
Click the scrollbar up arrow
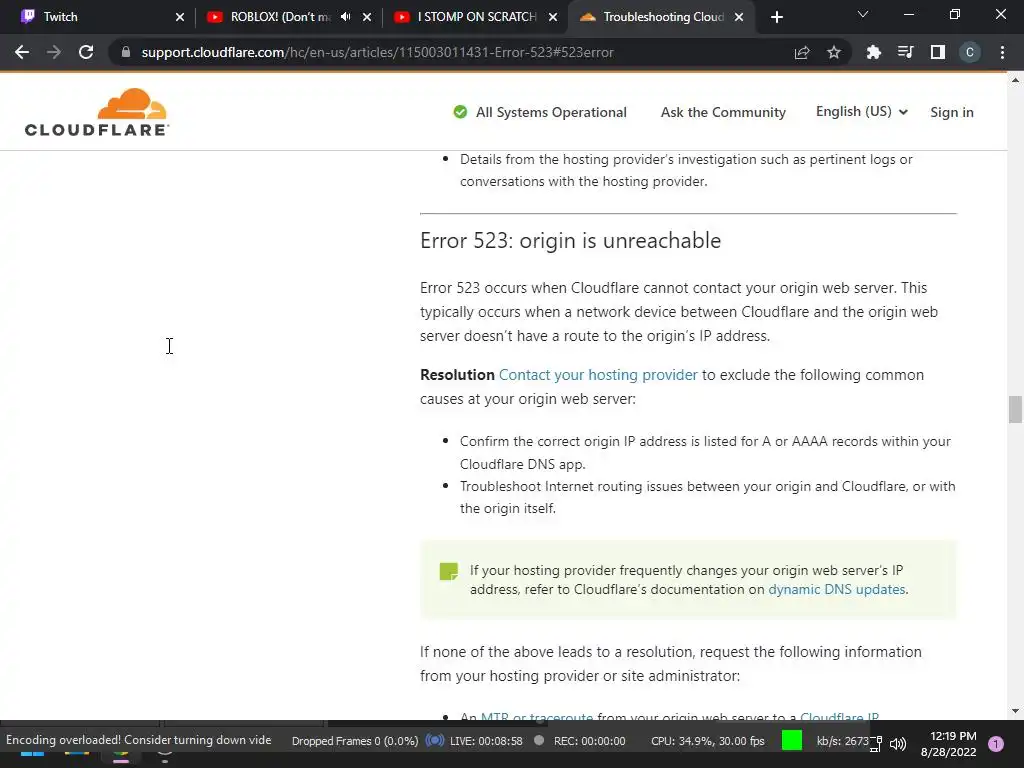click(x=1015, y=80)
